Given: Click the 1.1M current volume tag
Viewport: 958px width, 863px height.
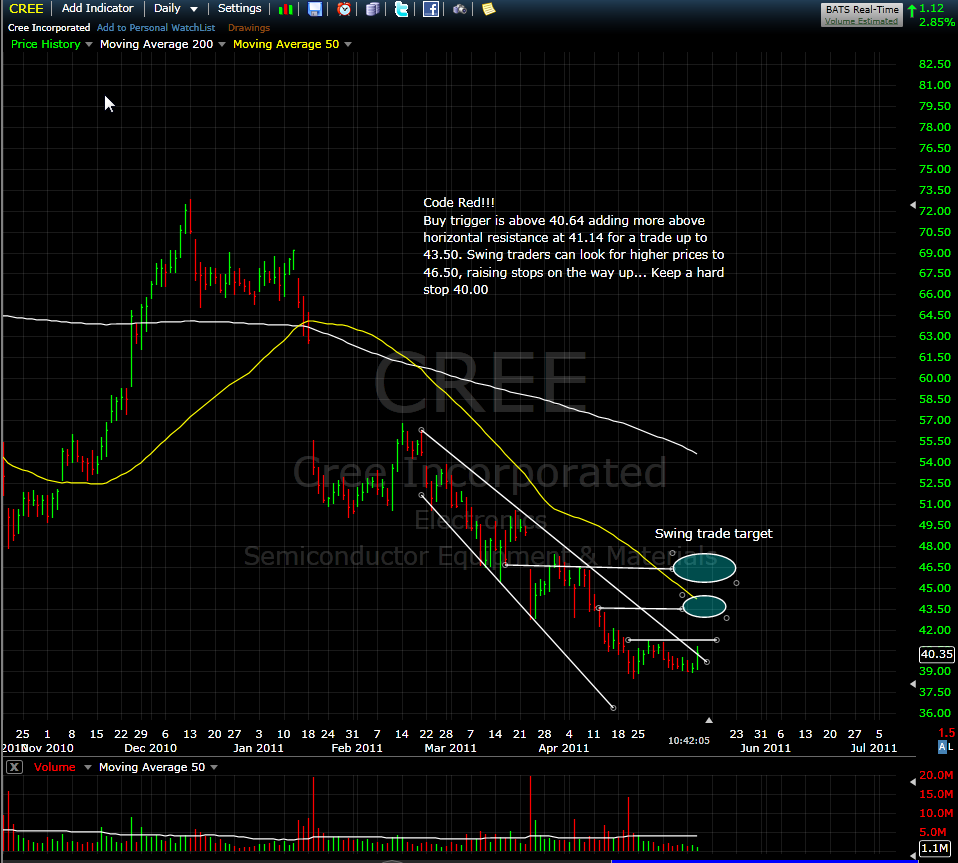Looking at the screenshot, I should pyautogui.click(x=937, y=848).
